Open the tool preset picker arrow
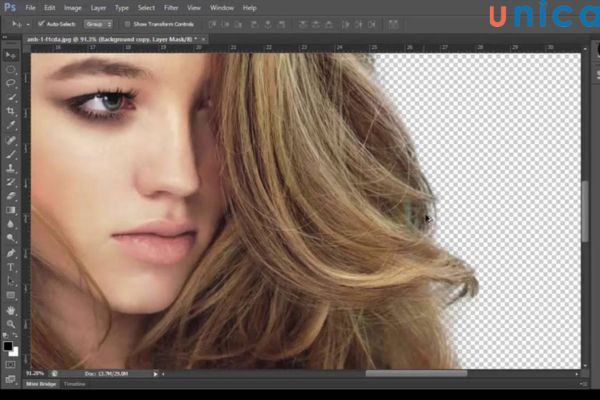Screen dimensions: 600x400 (26, 23)
